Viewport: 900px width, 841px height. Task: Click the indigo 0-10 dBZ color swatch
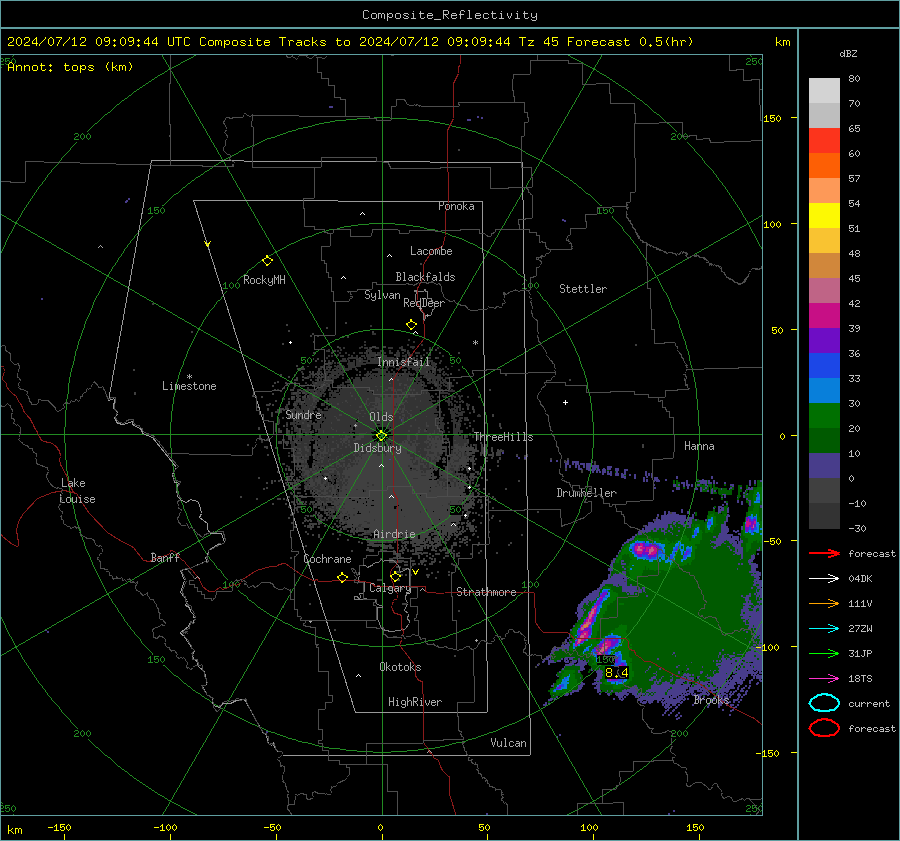[824, 466]
